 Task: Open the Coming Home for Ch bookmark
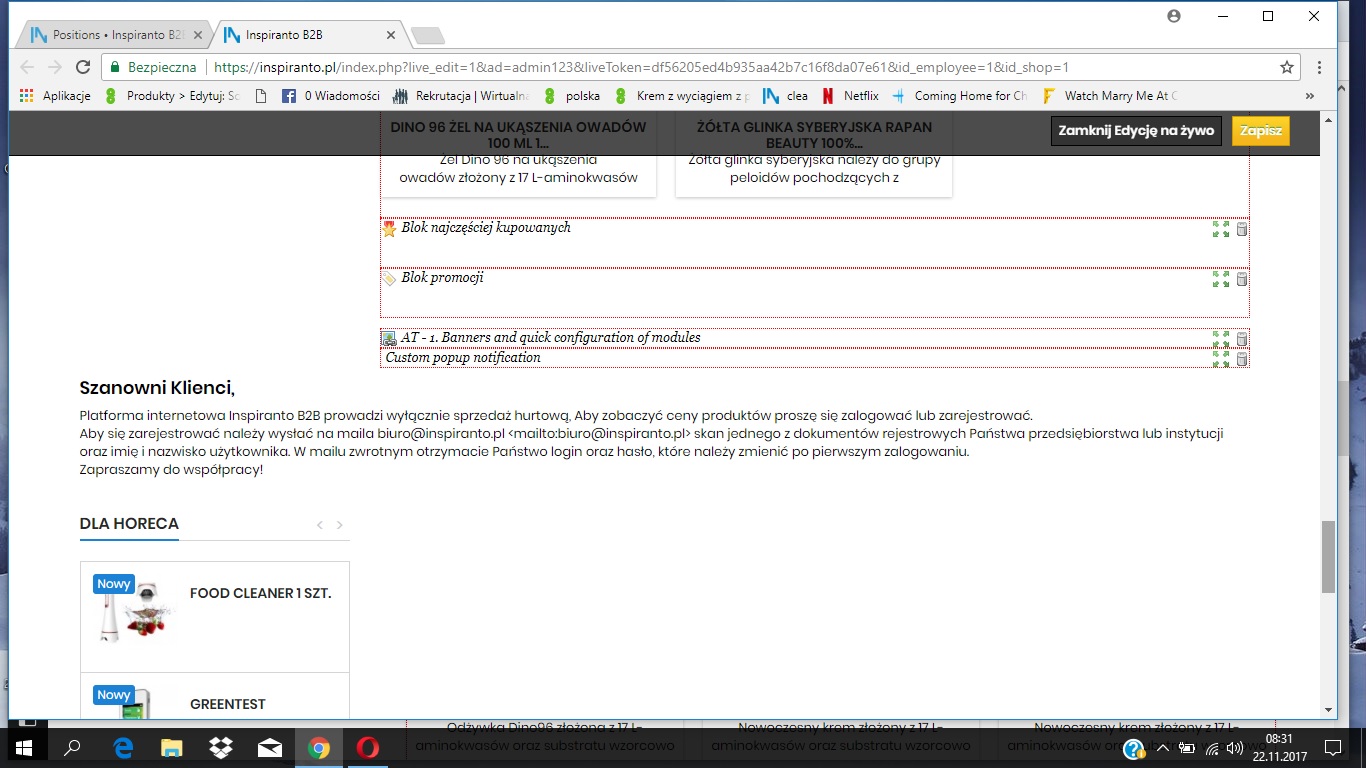click(960, 96)
